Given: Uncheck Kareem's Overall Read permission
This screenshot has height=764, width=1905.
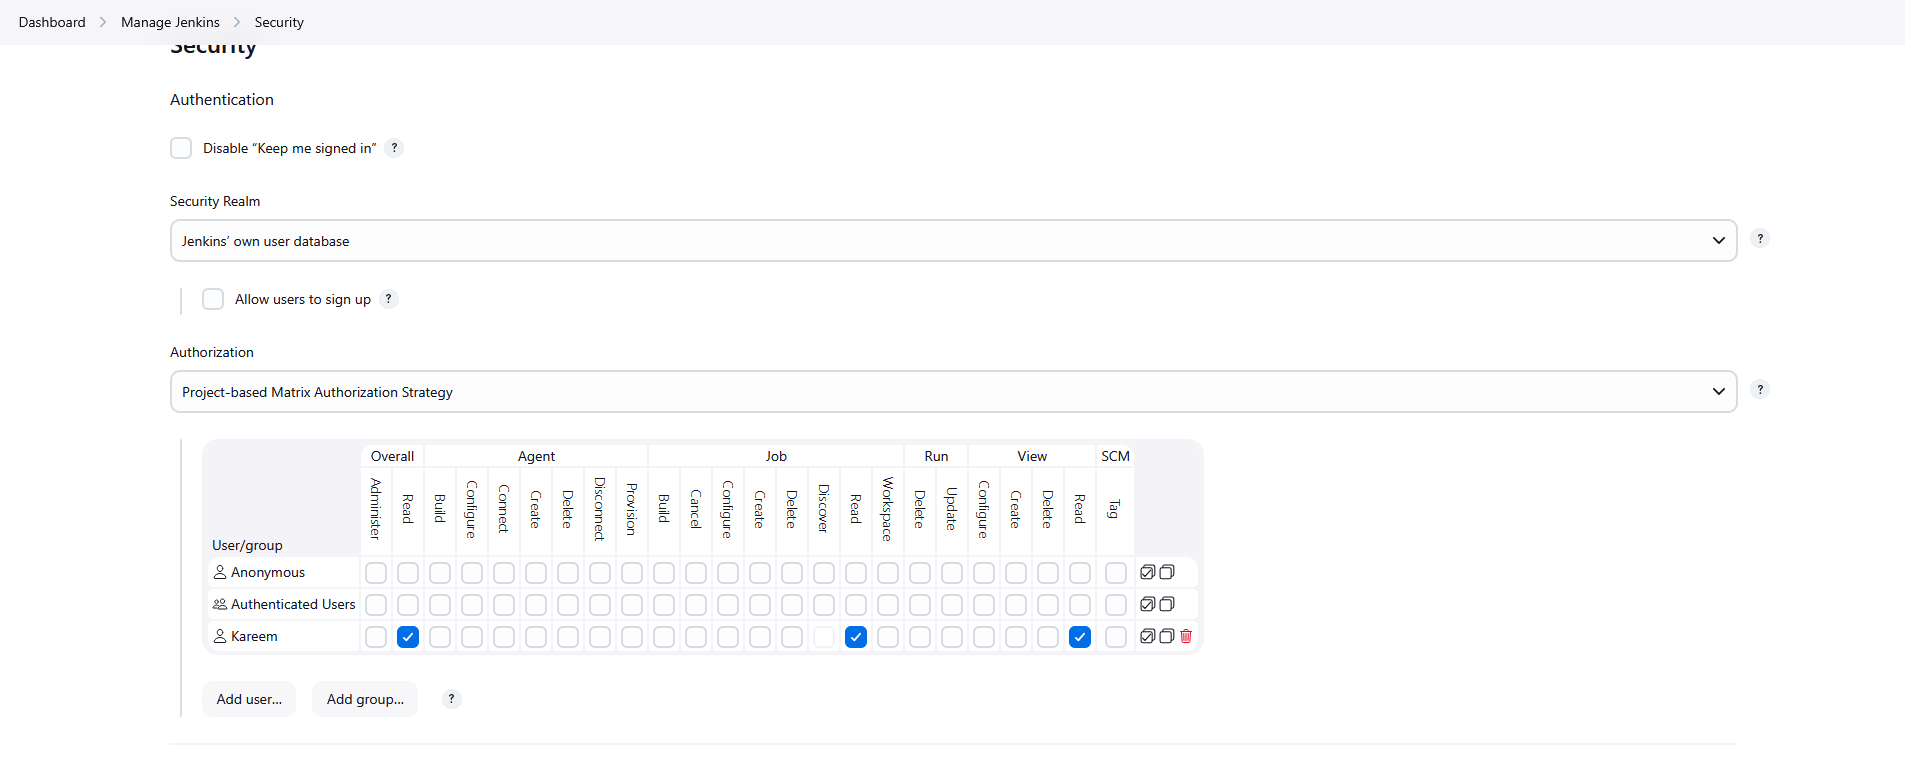Looking at the screenshot, I should pos(408,637).
